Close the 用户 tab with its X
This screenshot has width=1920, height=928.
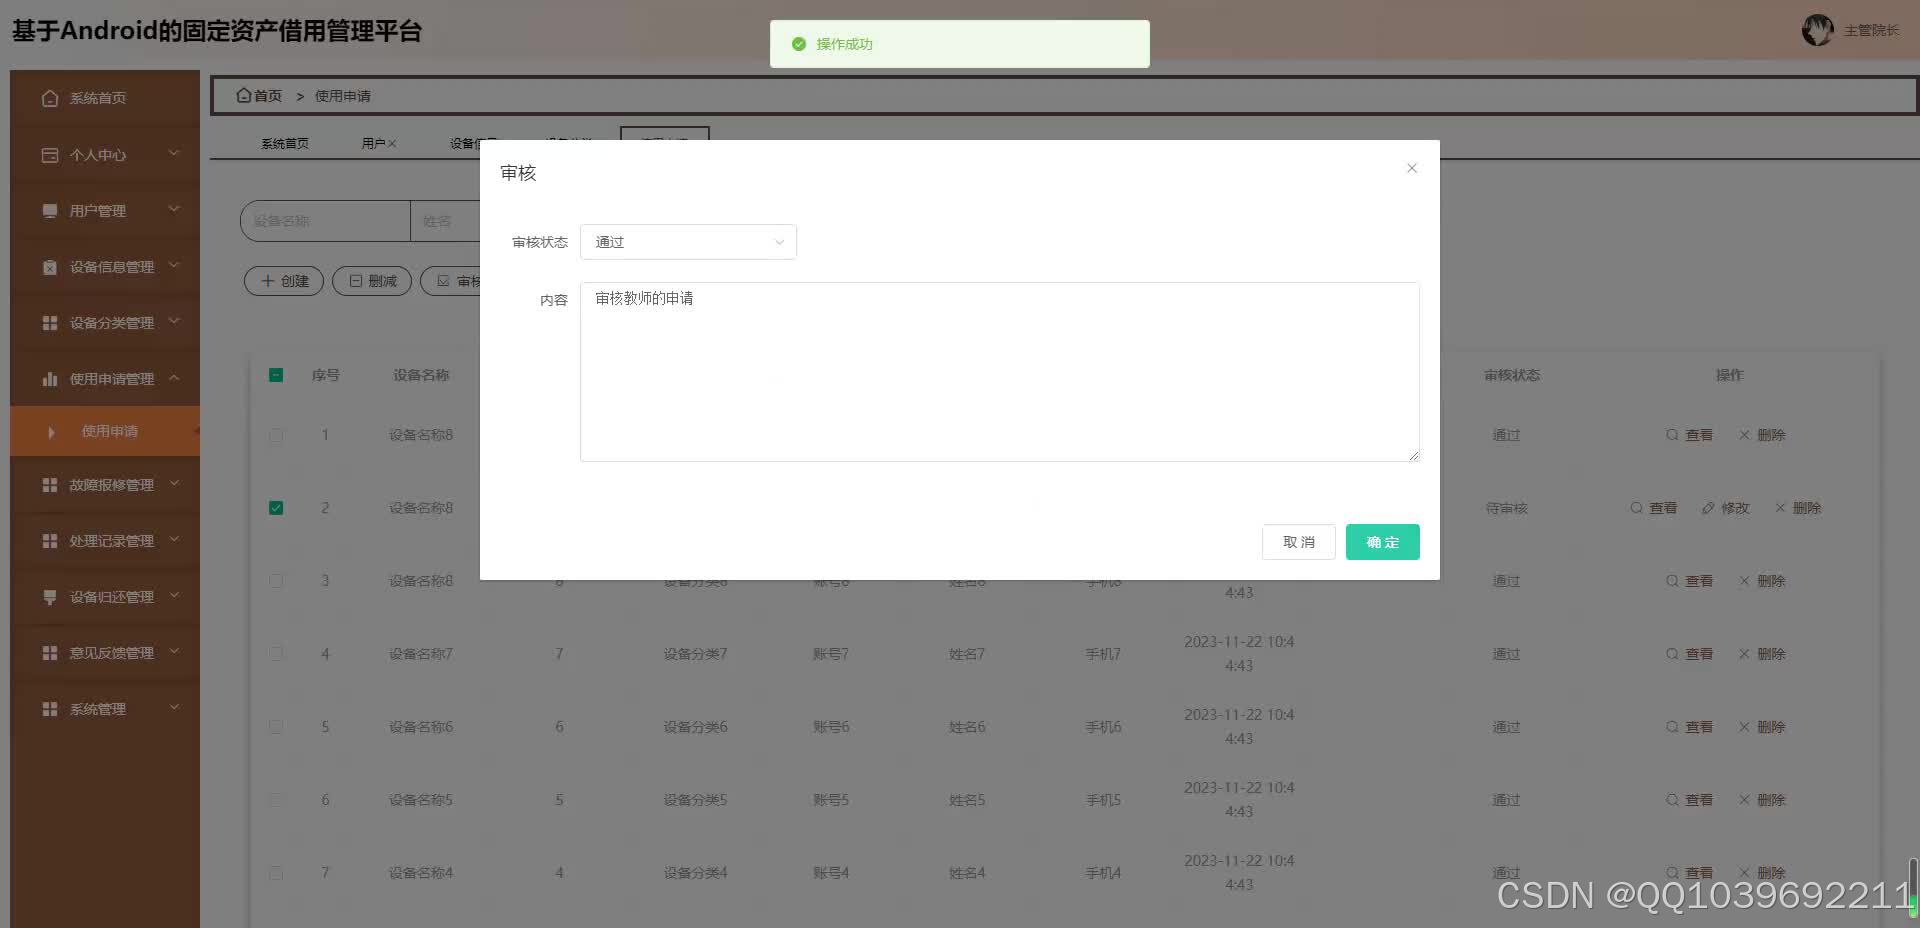tap(392, 144)
